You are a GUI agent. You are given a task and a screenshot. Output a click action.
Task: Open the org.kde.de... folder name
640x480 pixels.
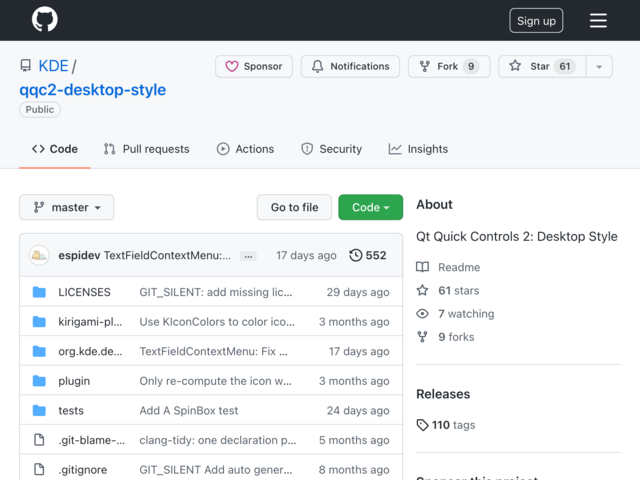[x=90, y=351]
